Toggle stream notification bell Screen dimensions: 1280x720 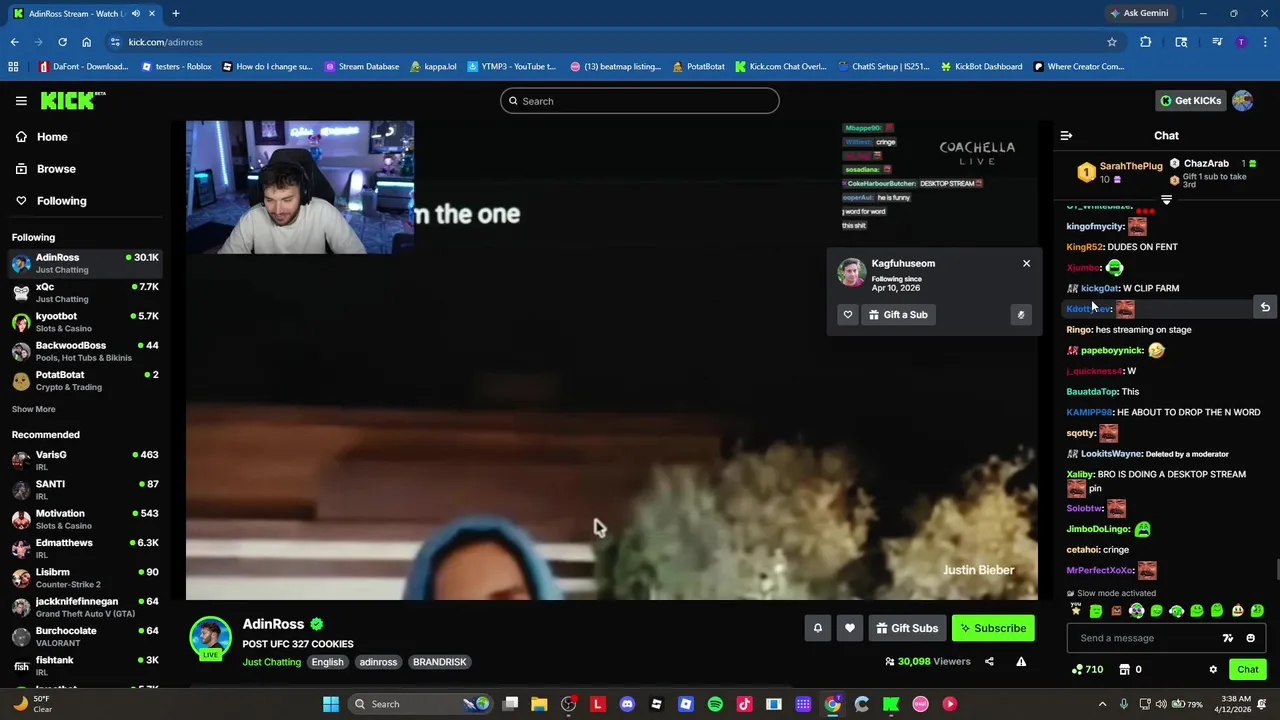pyautogui.click(x=817, y=628)
